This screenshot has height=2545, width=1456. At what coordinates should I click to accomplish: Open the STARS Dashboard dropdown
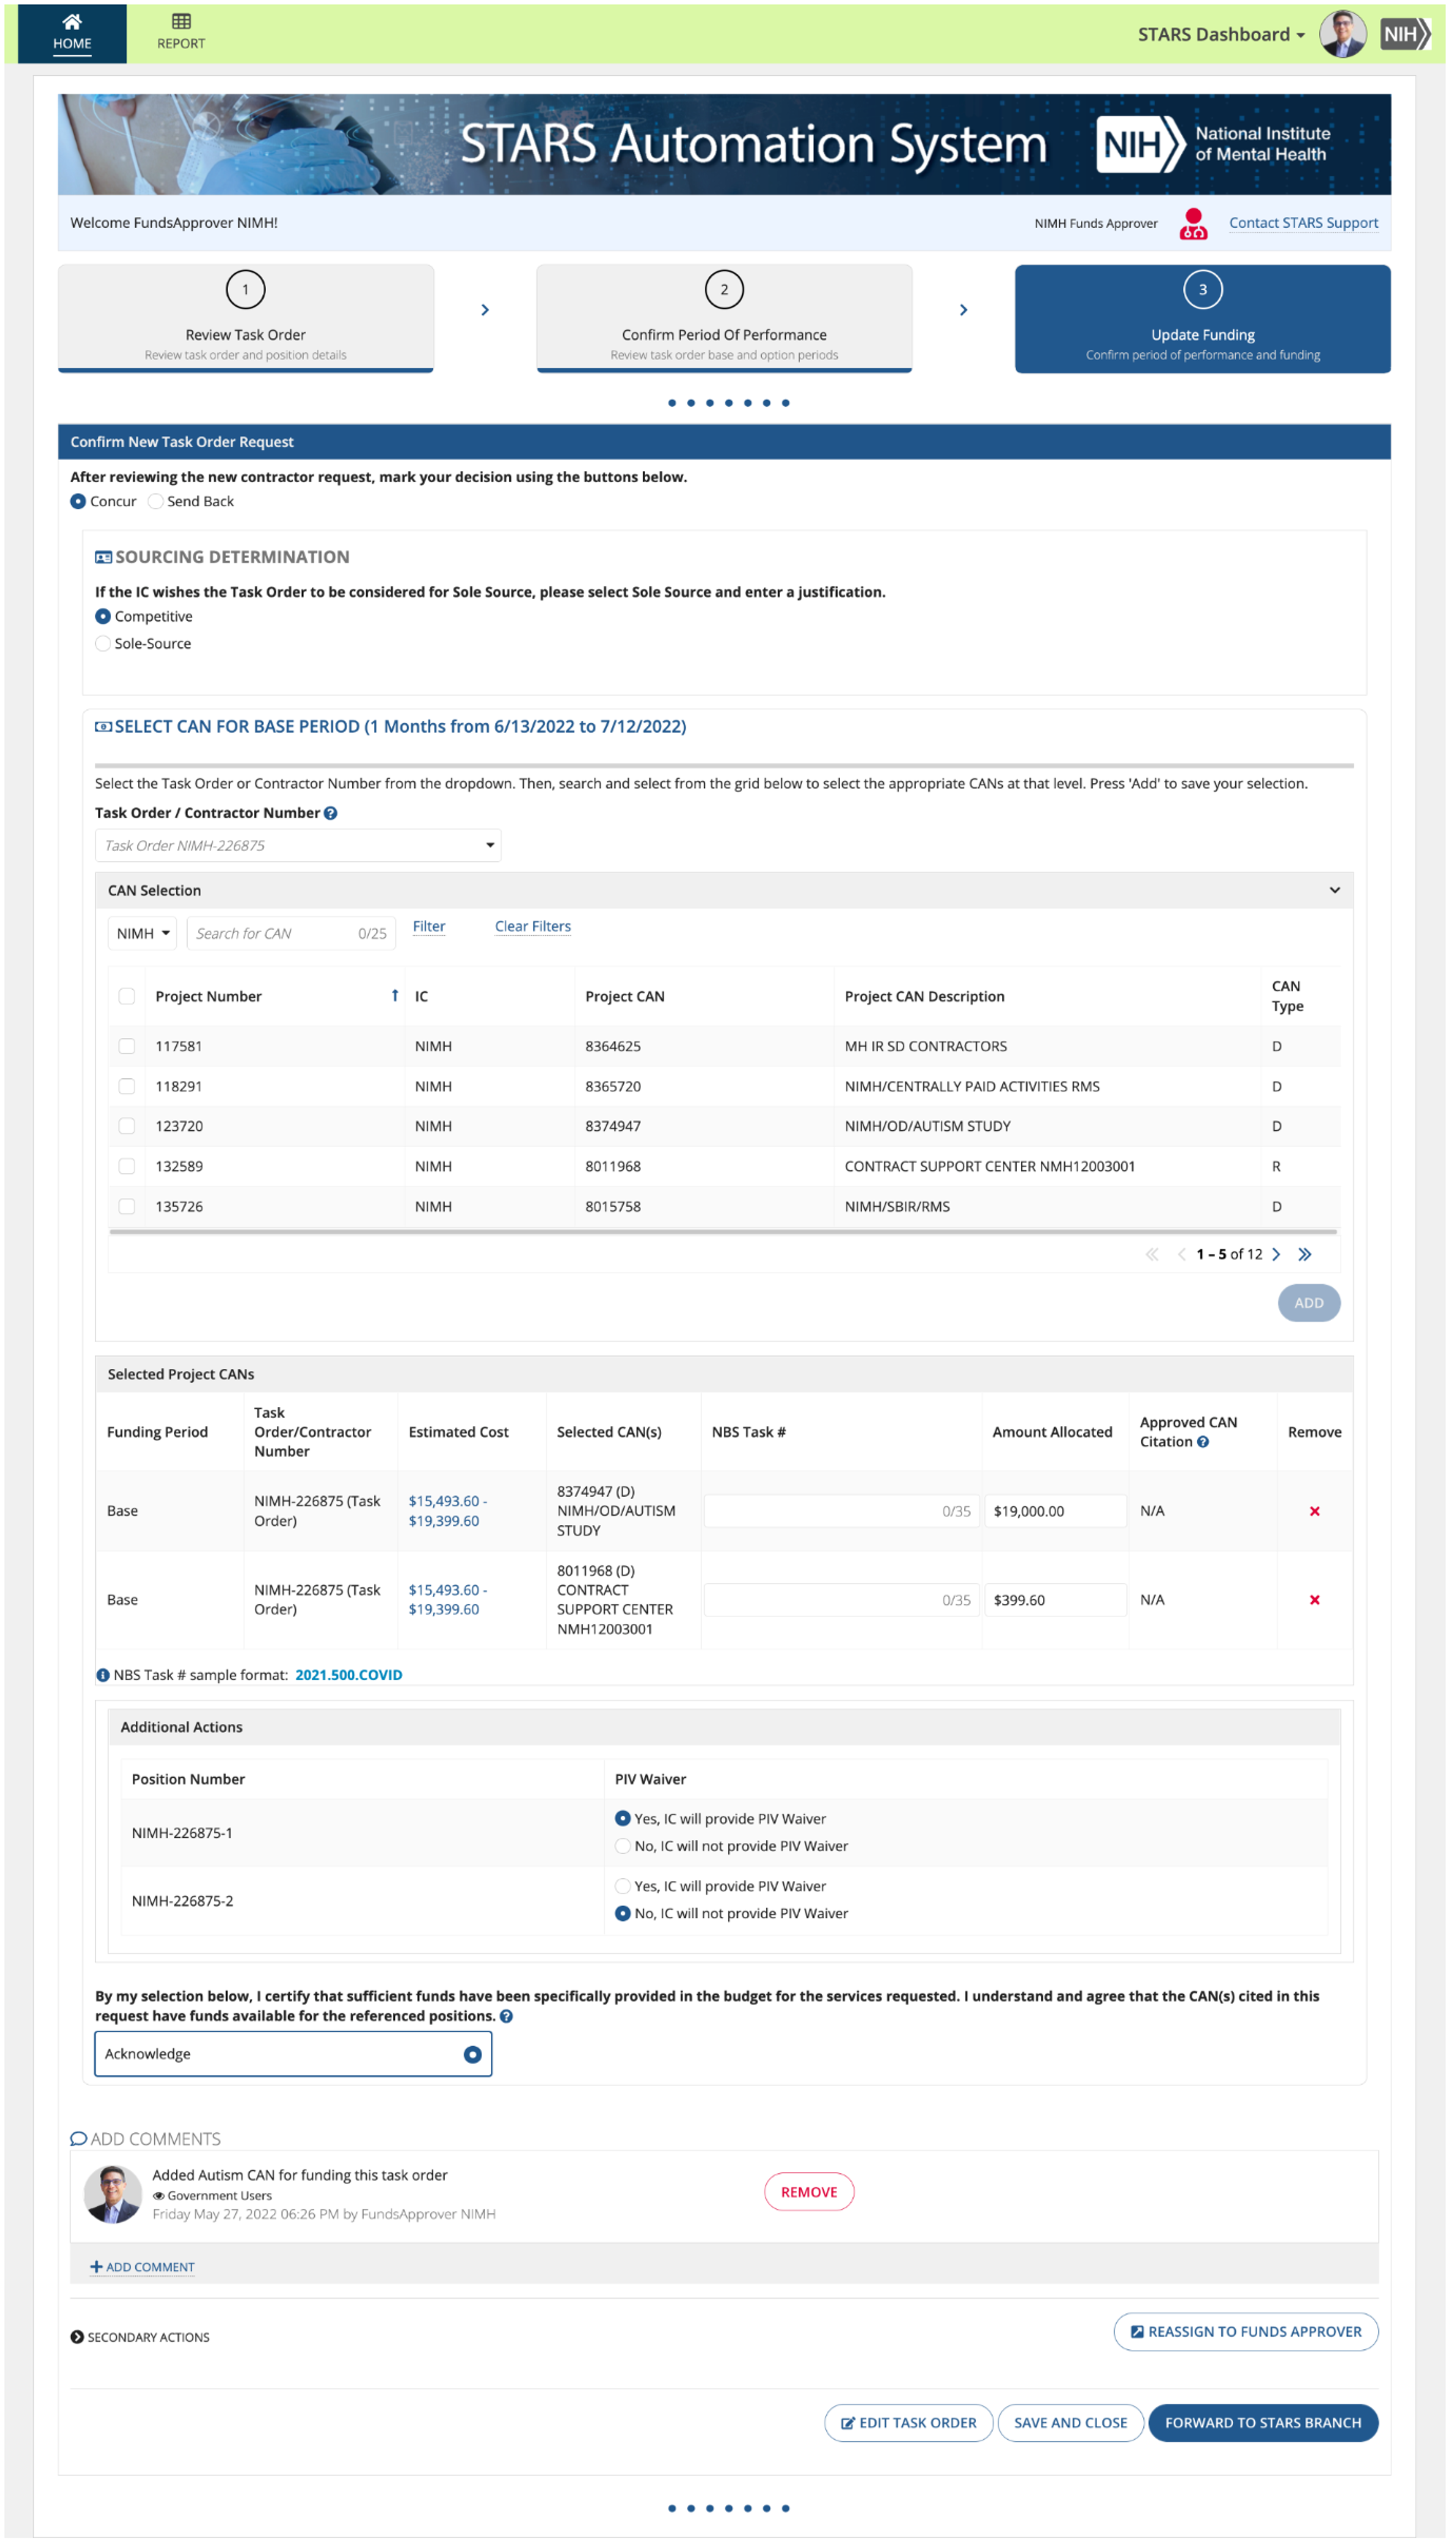[x=1221, y=34]
